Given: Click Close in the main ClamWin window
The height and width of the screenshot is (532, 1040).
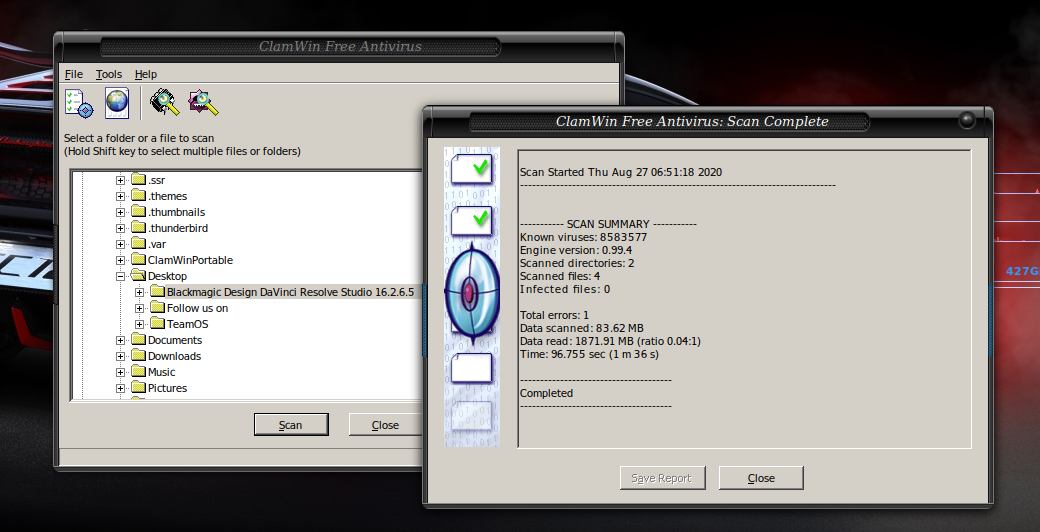Looking at the screenshot, I should pos(385,425).
